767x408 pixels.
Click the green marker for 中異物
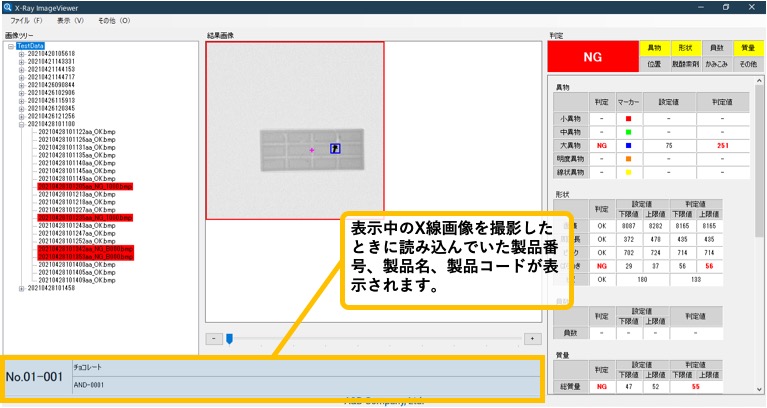coord(628,131)
